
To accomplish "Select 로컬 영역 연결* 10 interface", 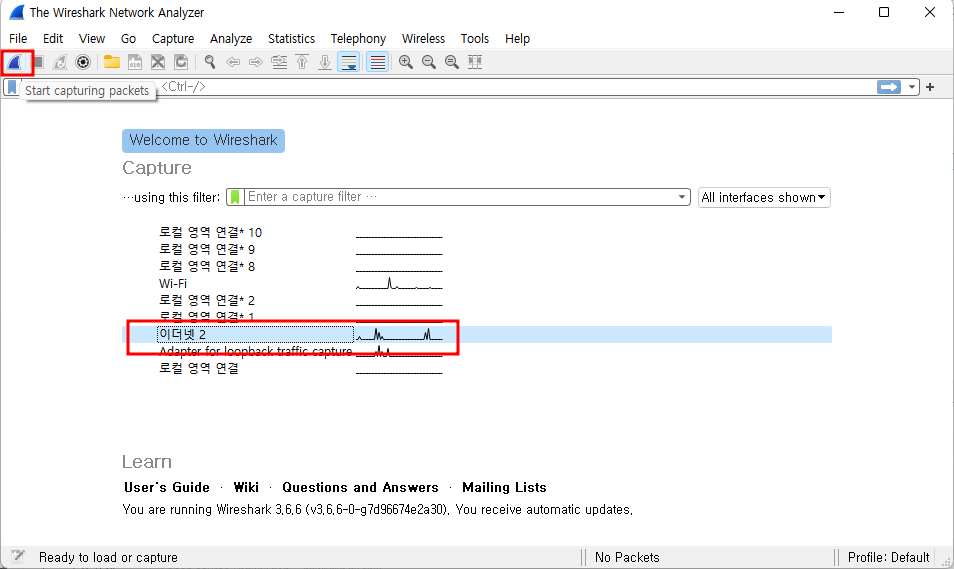I will pos(211,232).
